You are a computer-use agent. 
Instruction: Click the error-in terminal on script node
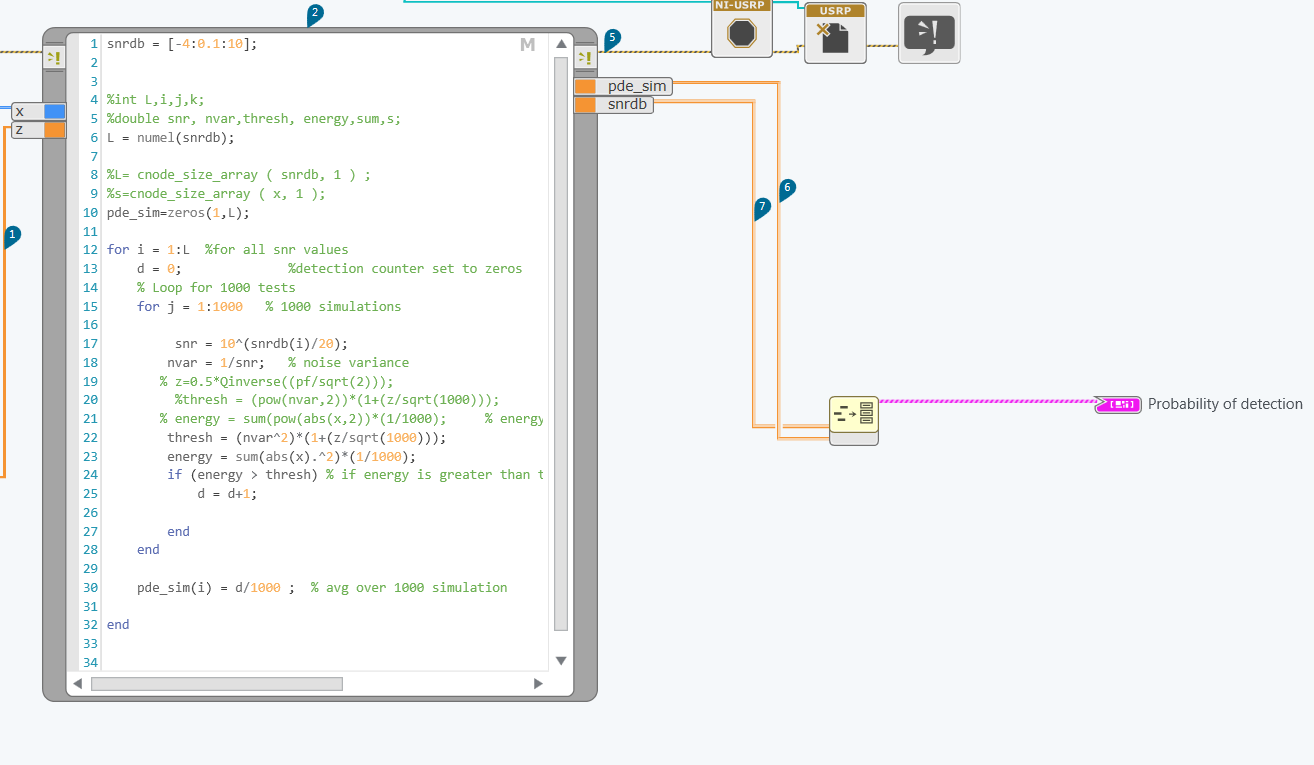(54, 59)
